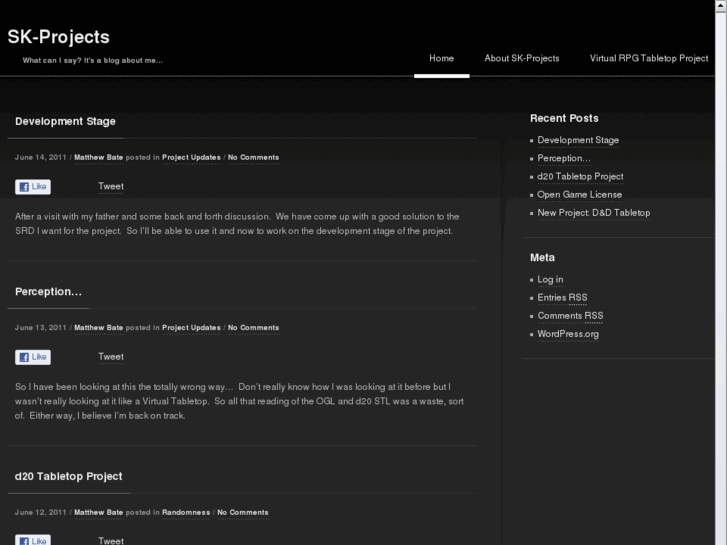Select New Project: D&D Tabletop recent post
Screen dimensions: 727x545
593,213
